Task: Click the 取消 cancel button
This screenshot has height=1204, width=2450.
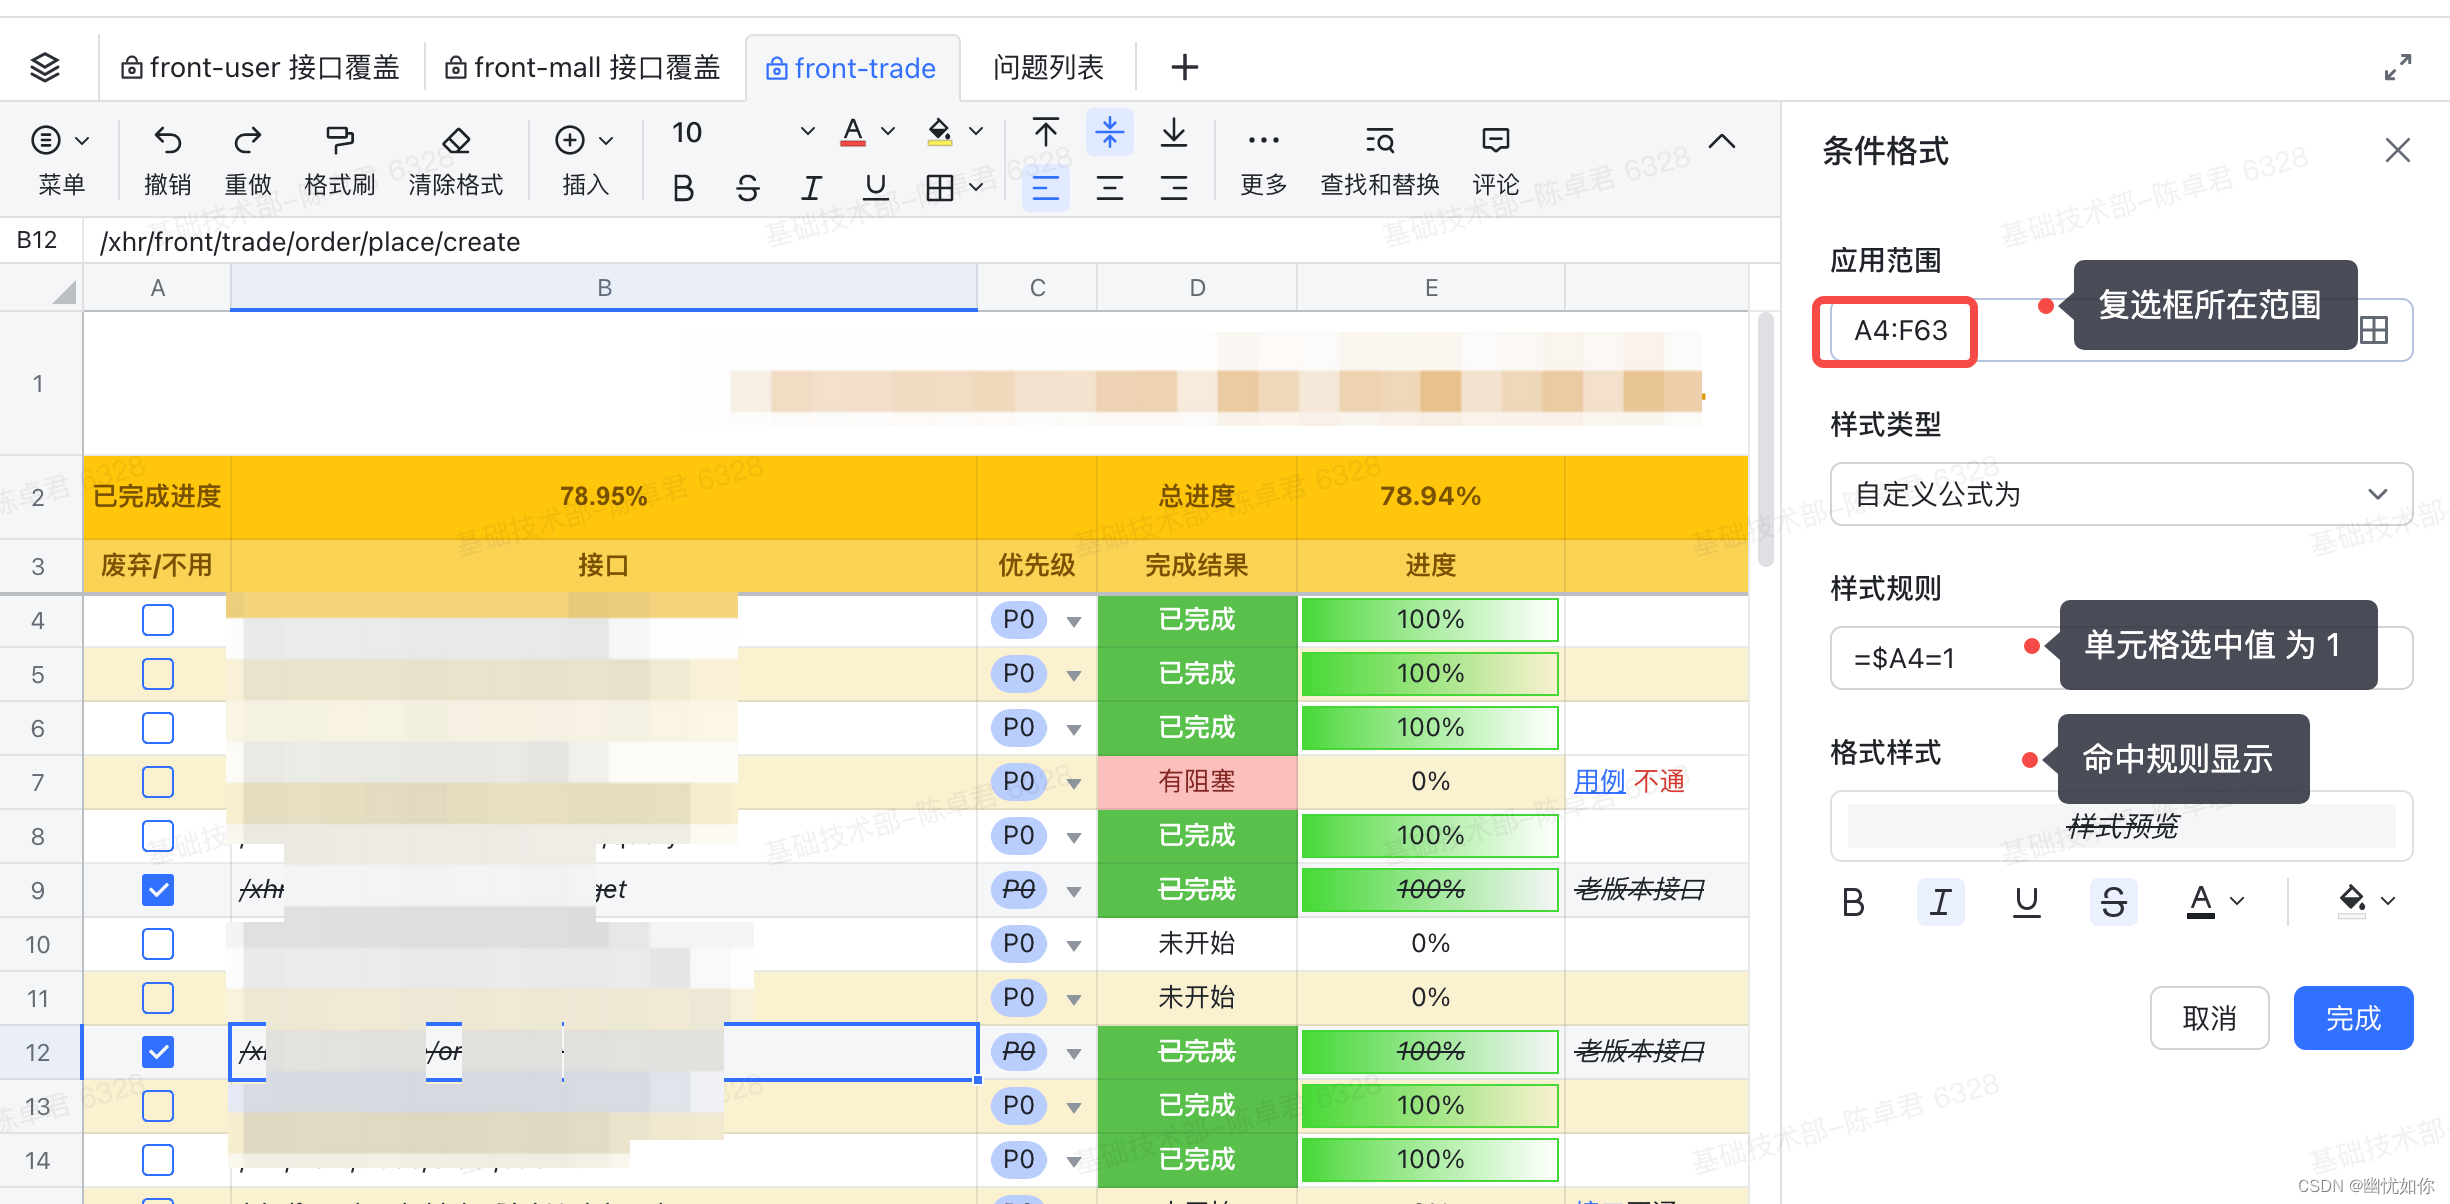Action: (x=2209, y=1018)
